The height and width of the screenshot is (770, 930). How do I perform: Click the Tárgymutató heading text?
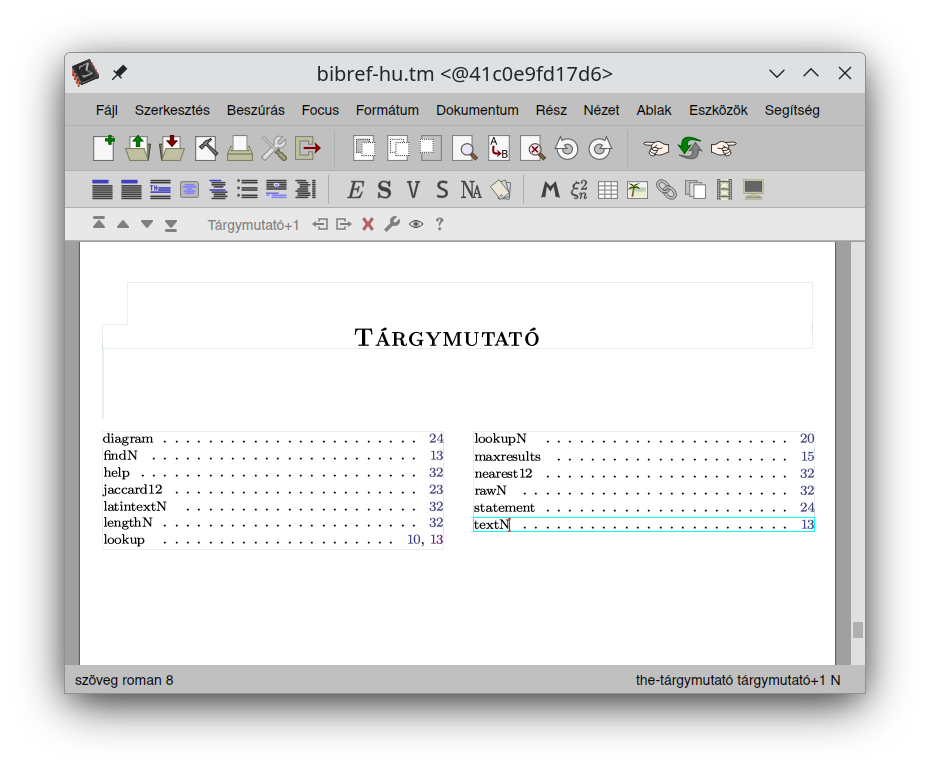[447, 338]
